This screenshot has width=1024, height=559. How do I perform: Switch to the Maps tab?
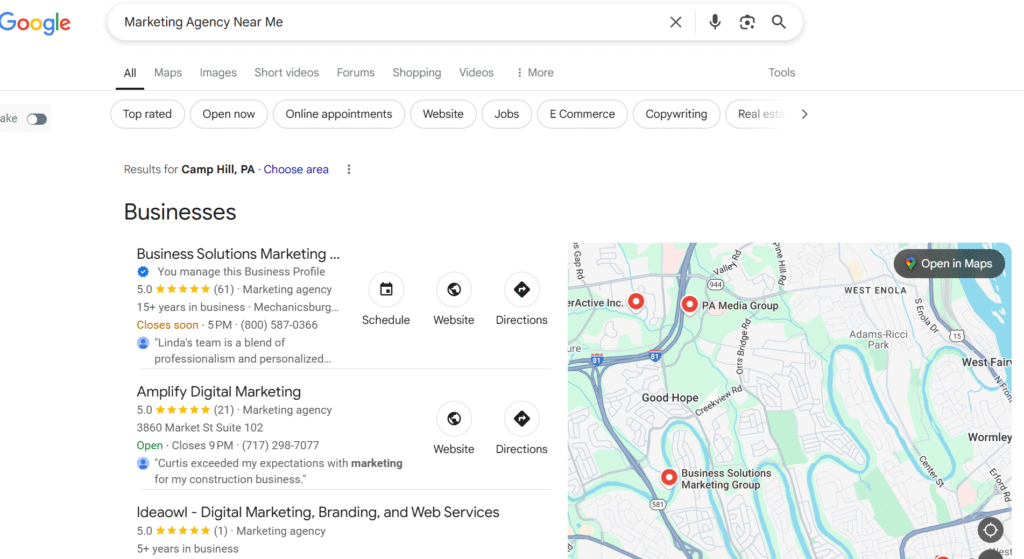pyautogui.click(x=168, y=72)
